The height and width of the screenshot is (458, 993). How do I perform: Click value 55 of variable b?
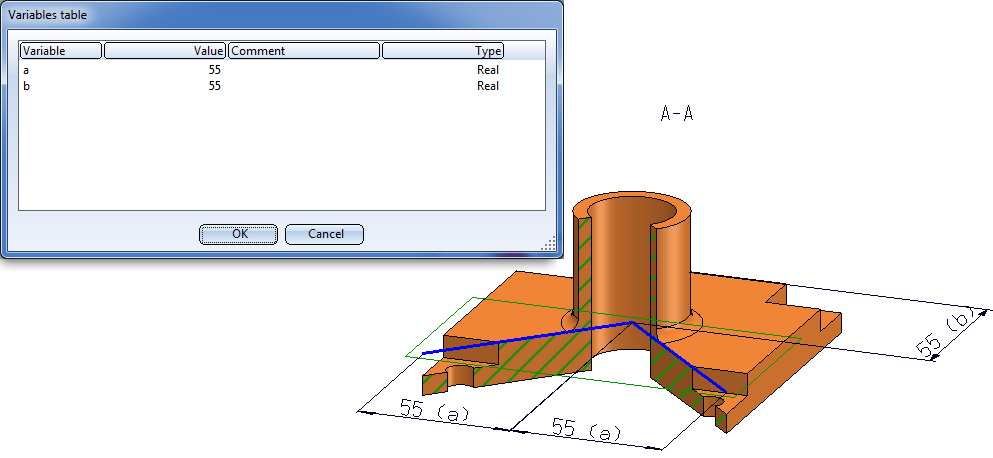(215, 86)
